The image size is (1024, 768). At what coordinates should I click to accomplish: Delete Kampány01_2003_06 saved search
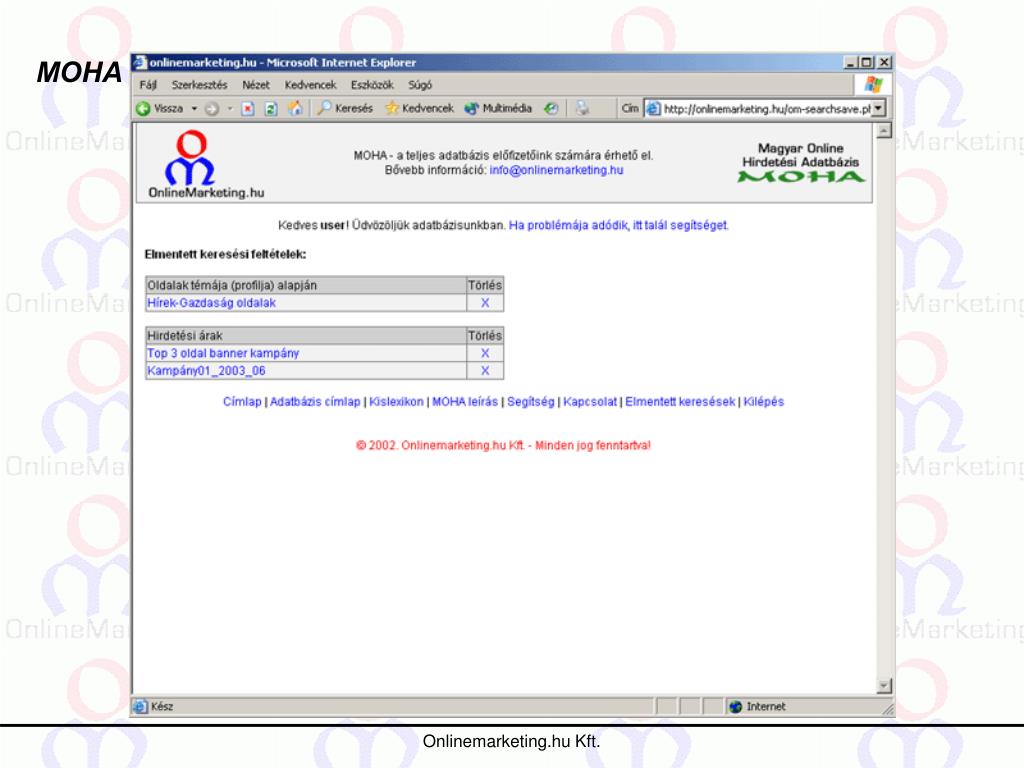click(x=485, y=371)
